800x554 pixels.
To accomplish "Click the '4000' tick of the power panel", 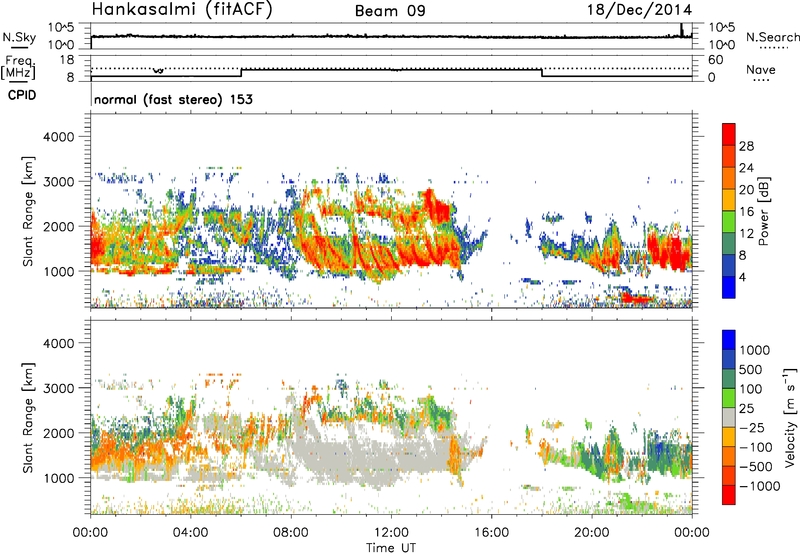I will tap(58, 137).
